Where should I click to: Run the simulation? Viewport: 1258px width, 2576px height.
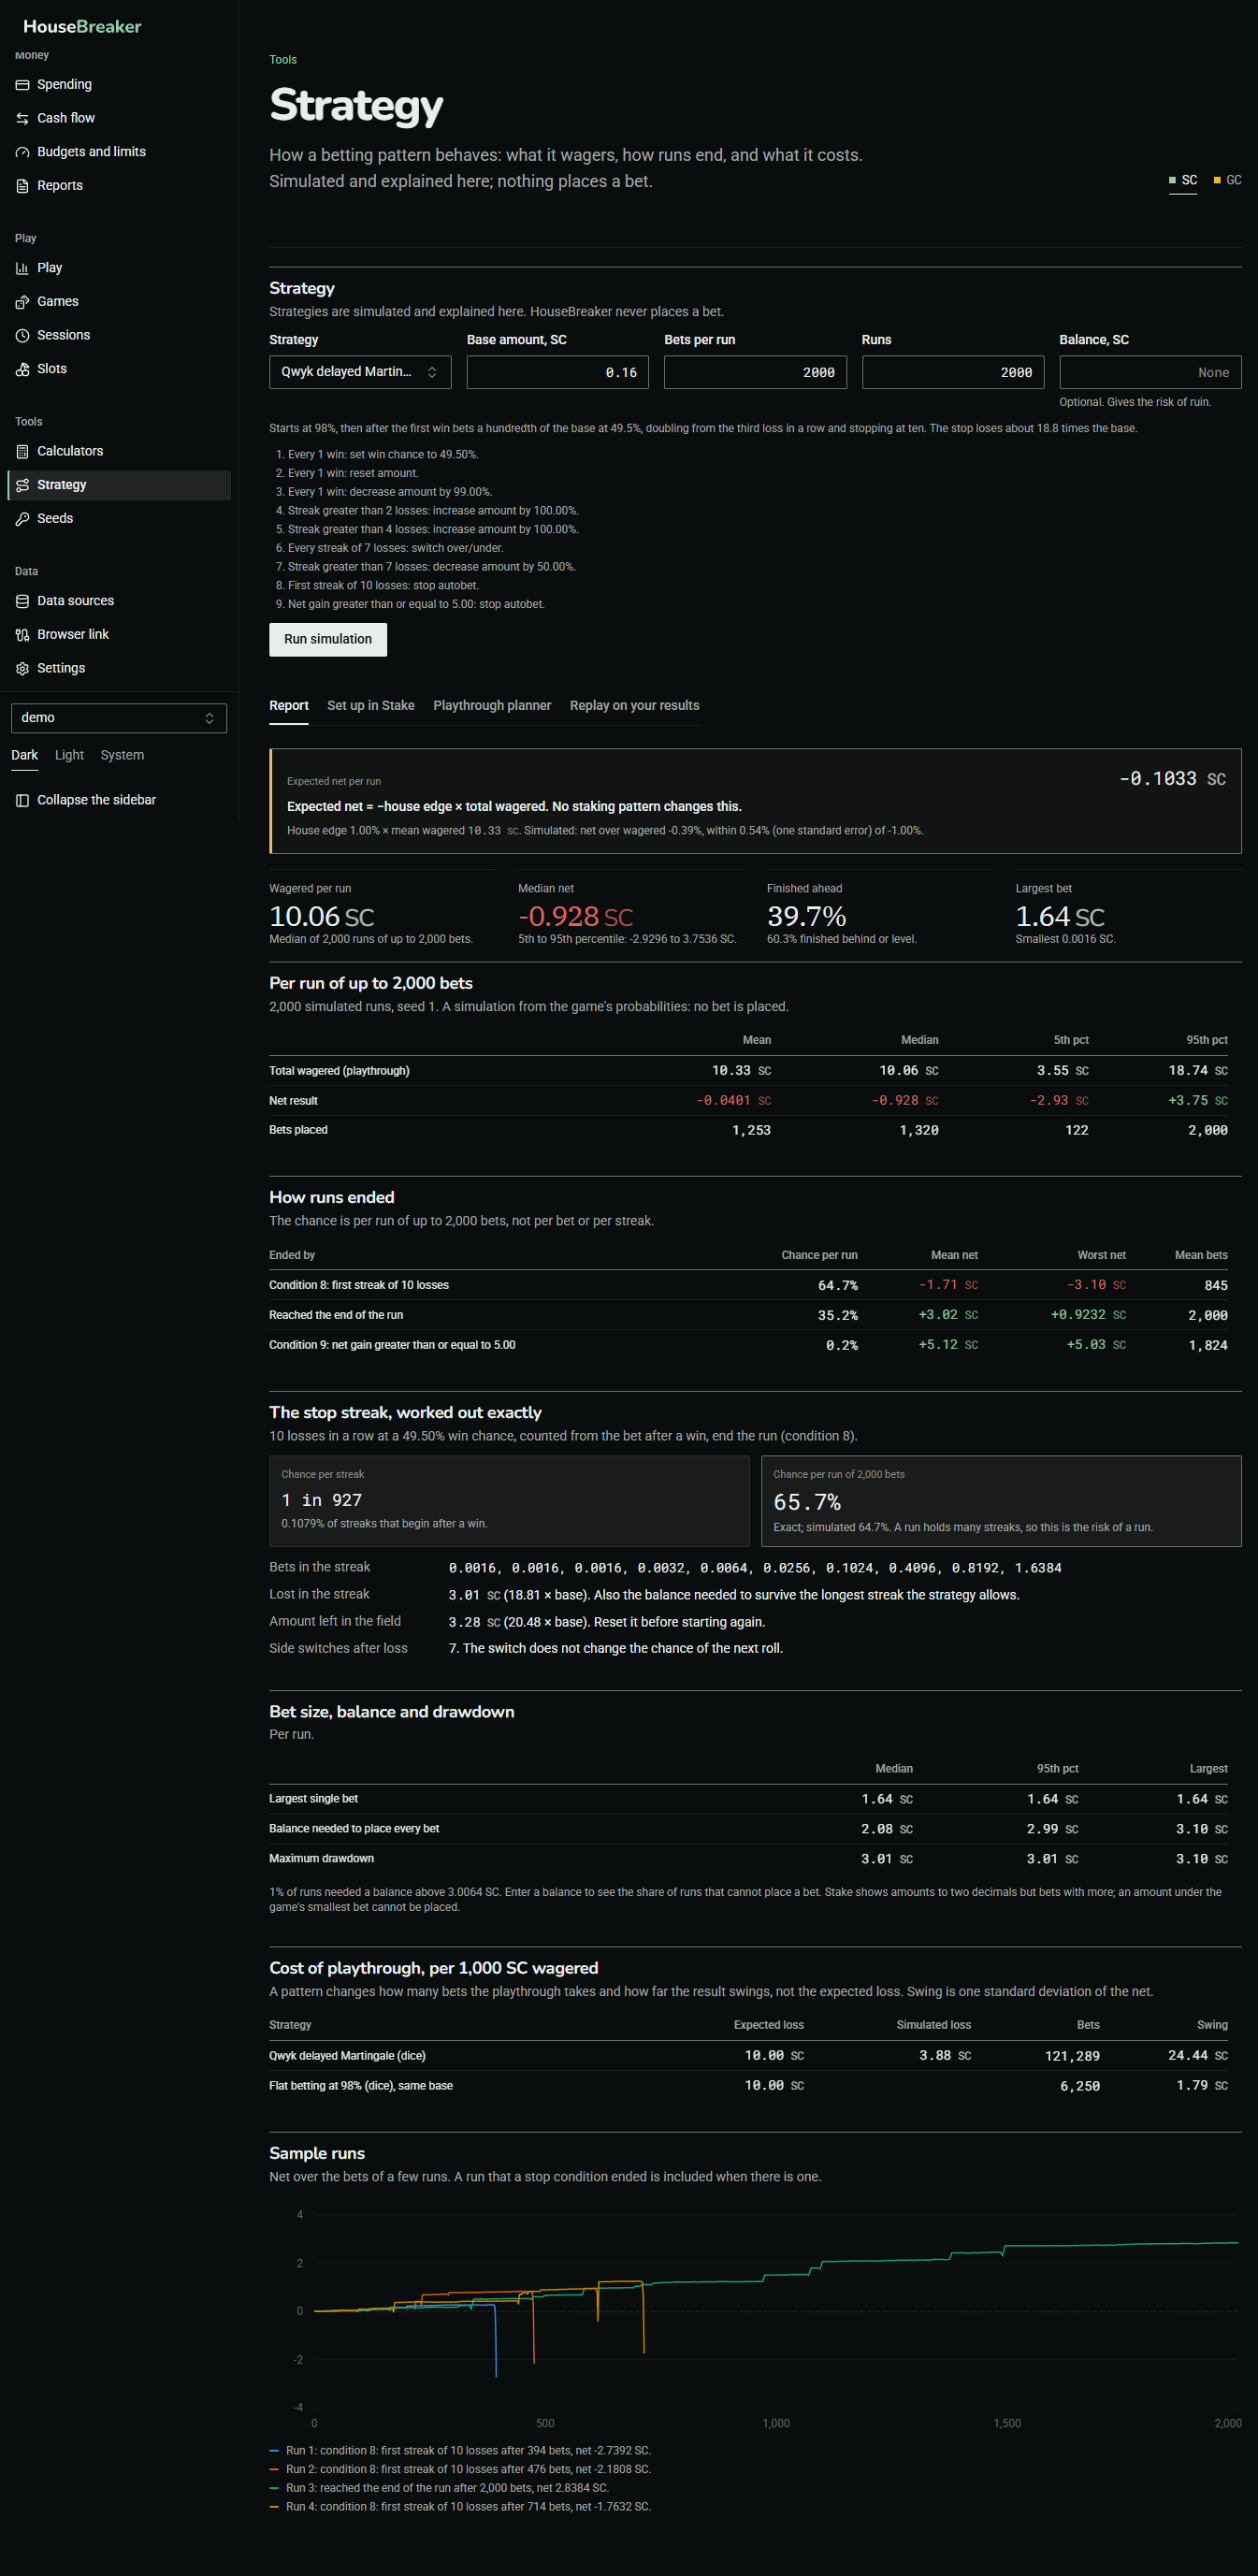point(328,640)
